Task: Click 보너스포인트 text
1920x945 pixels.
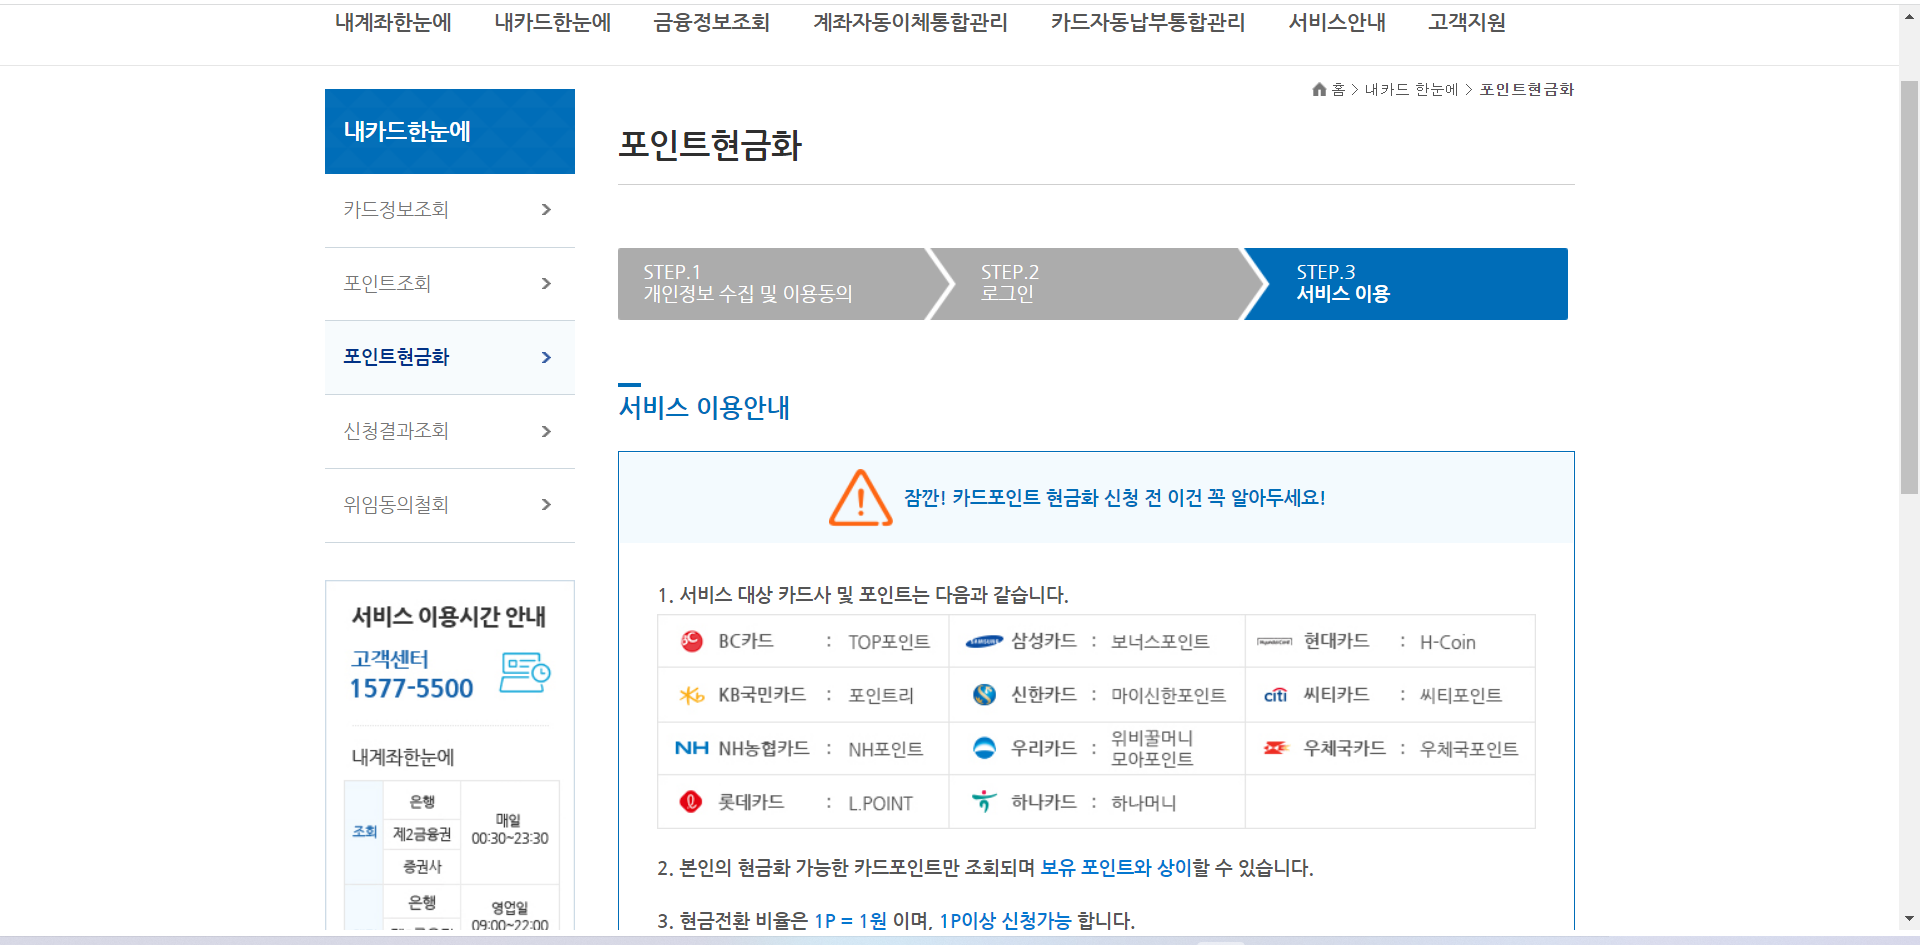Action: [x=1160, y=642]
